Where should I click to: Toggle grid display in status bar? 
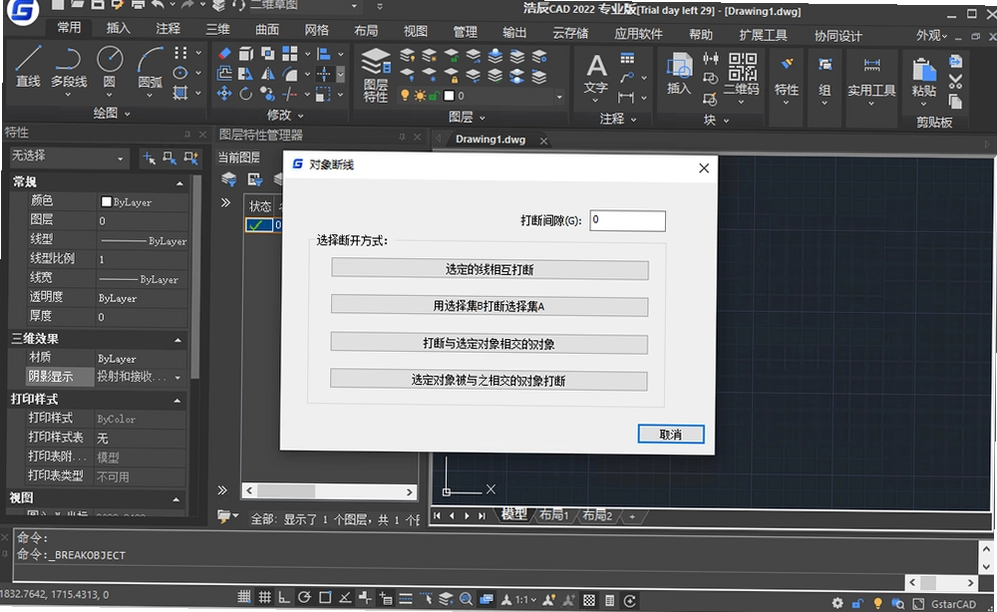click(x=265, y=597)
